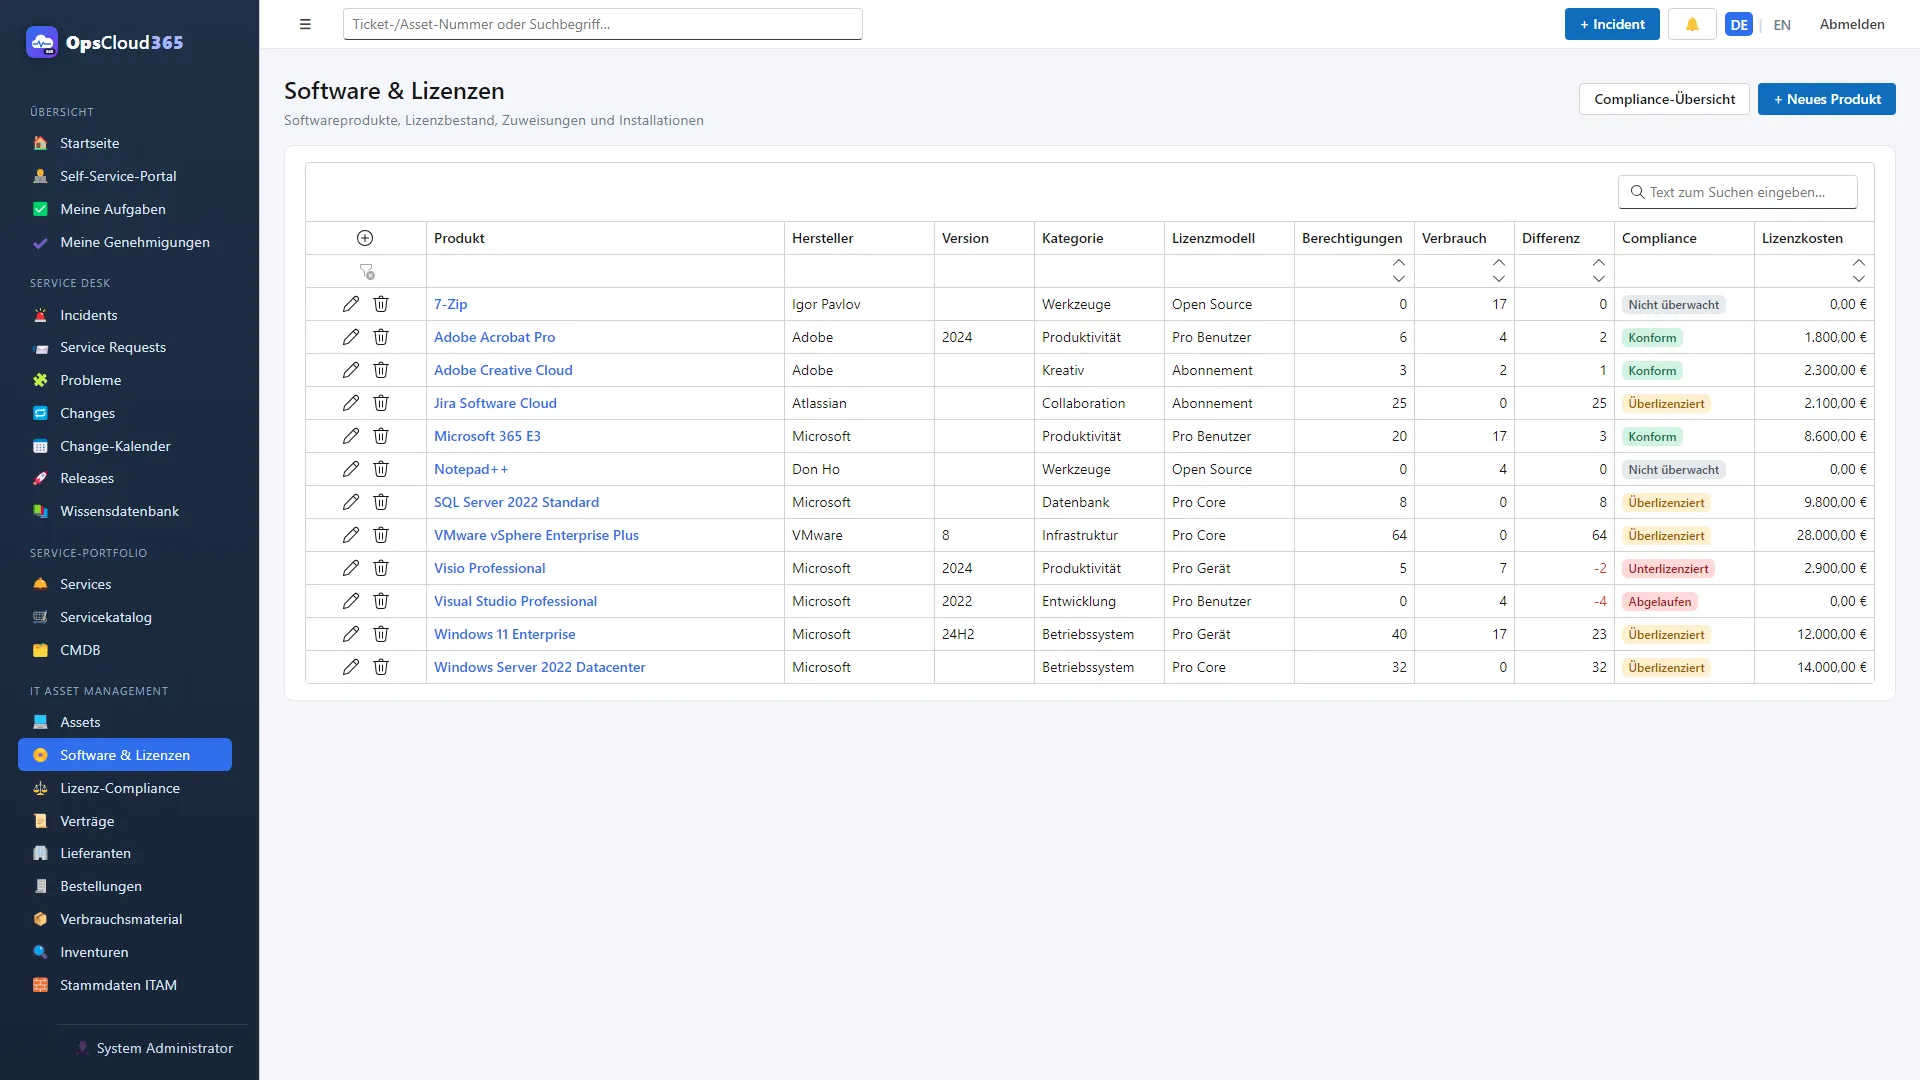The image size is (1920, 1080).
Task: Decrease the Berechtigungen filter value
Action: pos(1398,279)
